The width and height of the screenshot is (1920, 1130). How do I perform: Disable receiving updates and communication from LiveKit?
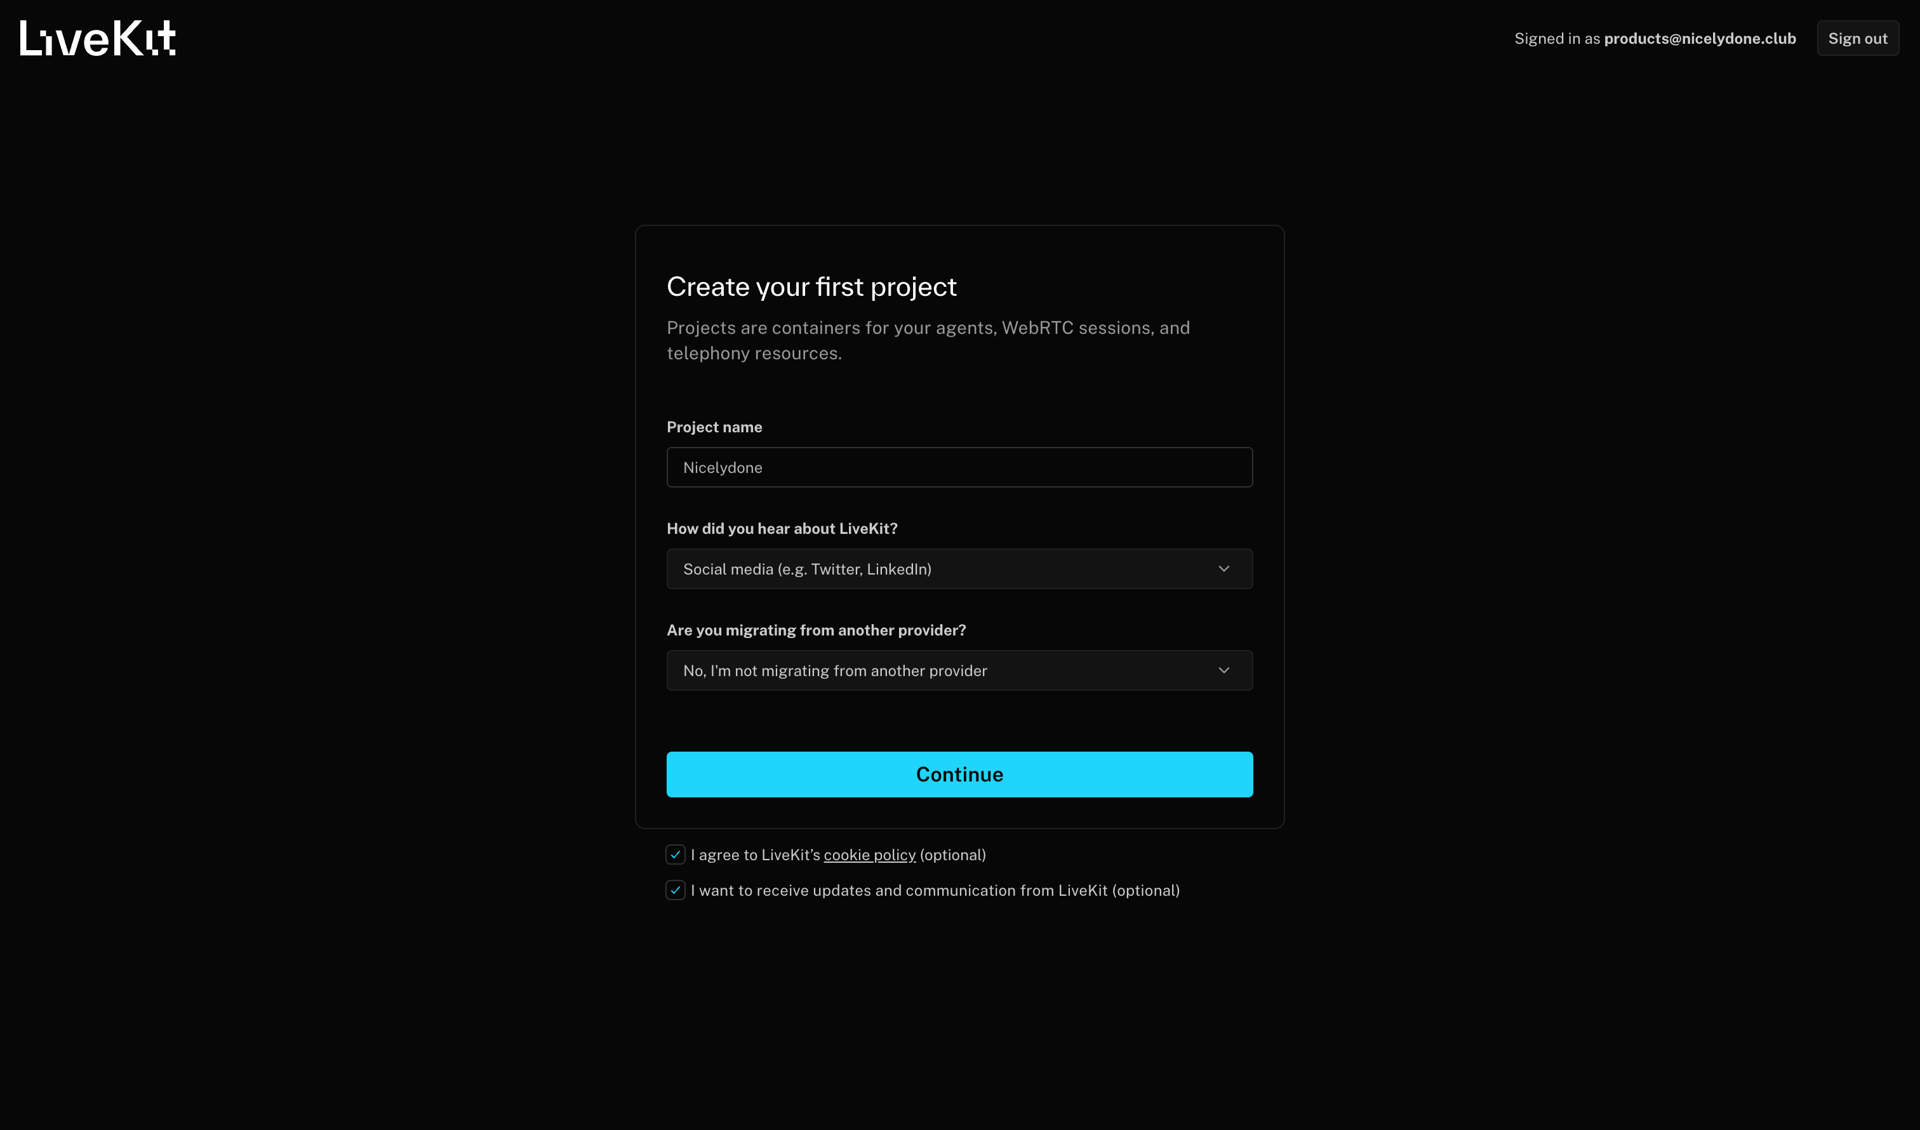(x=675, y=890)
